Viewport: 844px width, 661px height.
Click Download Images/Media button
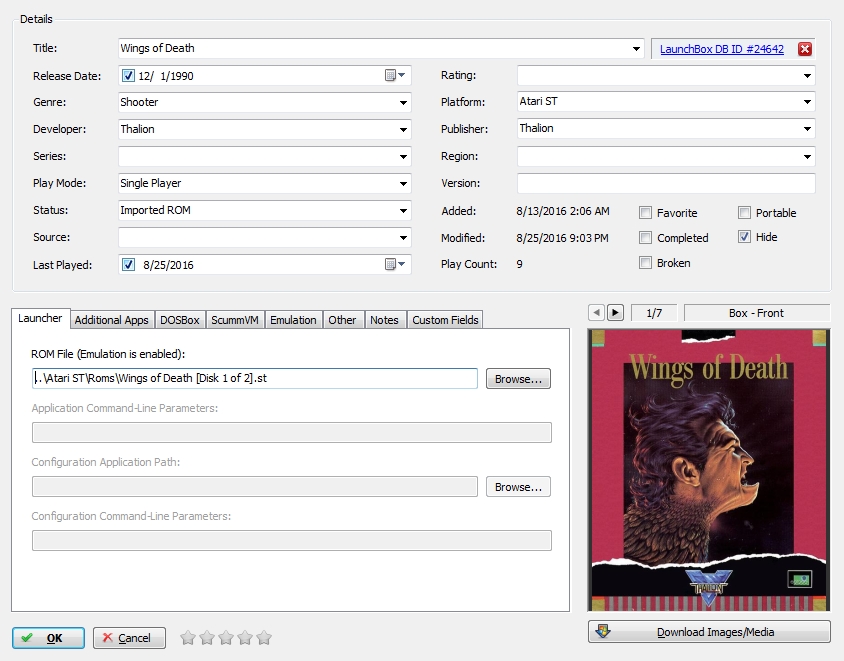click(x=709, y=632)
